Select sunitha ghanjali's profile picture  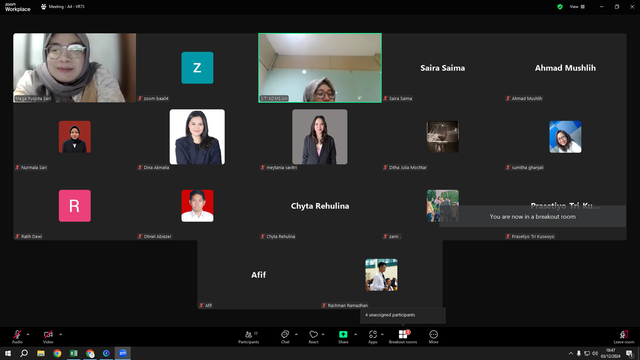(x=565, y=137)
